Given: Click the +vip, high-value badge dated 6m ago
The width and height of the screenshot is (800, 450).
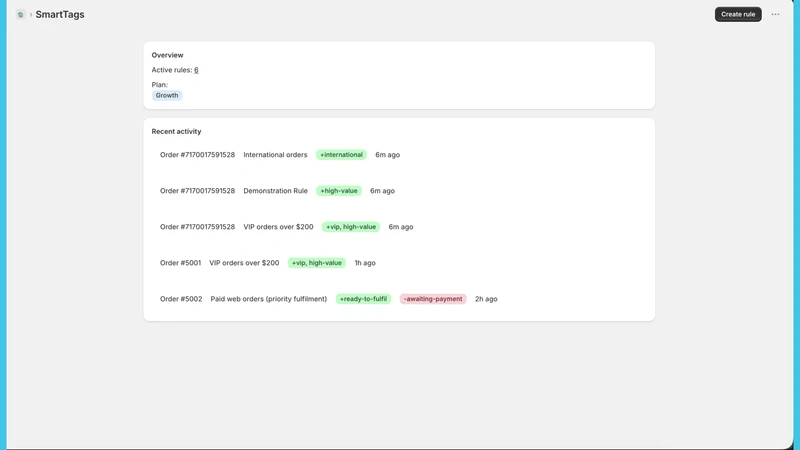Looking at the screenshot, I should click(x=351, y=227).
